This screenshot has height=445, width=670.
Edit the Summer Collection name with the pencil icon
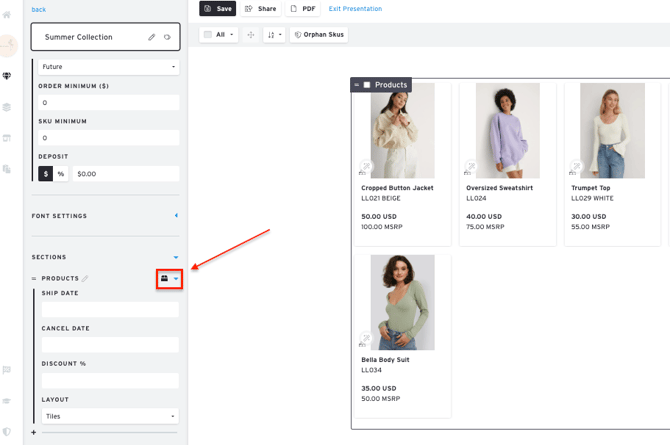coord(152,38)
